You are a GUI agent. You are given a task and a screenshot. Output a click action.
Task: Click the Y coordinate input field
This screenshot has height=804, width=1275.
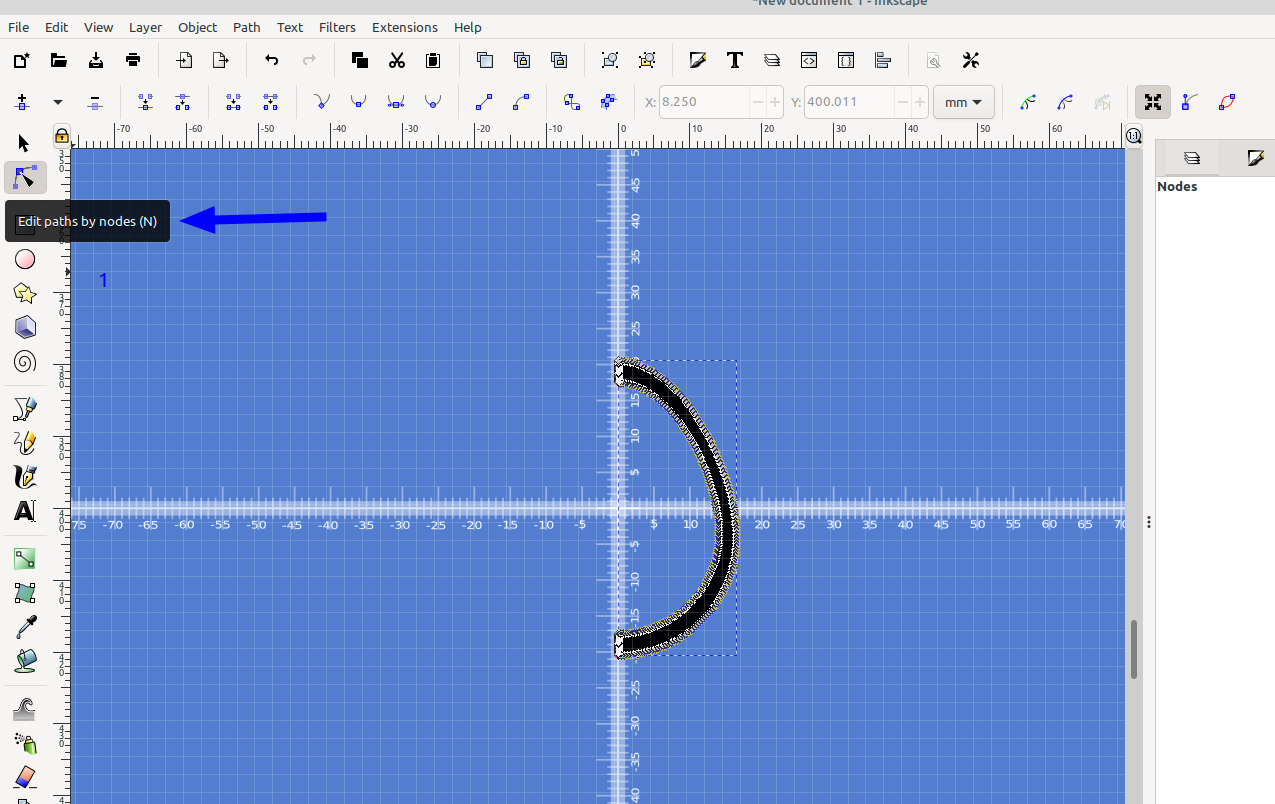pyautogui.click(x=848, y=102)
